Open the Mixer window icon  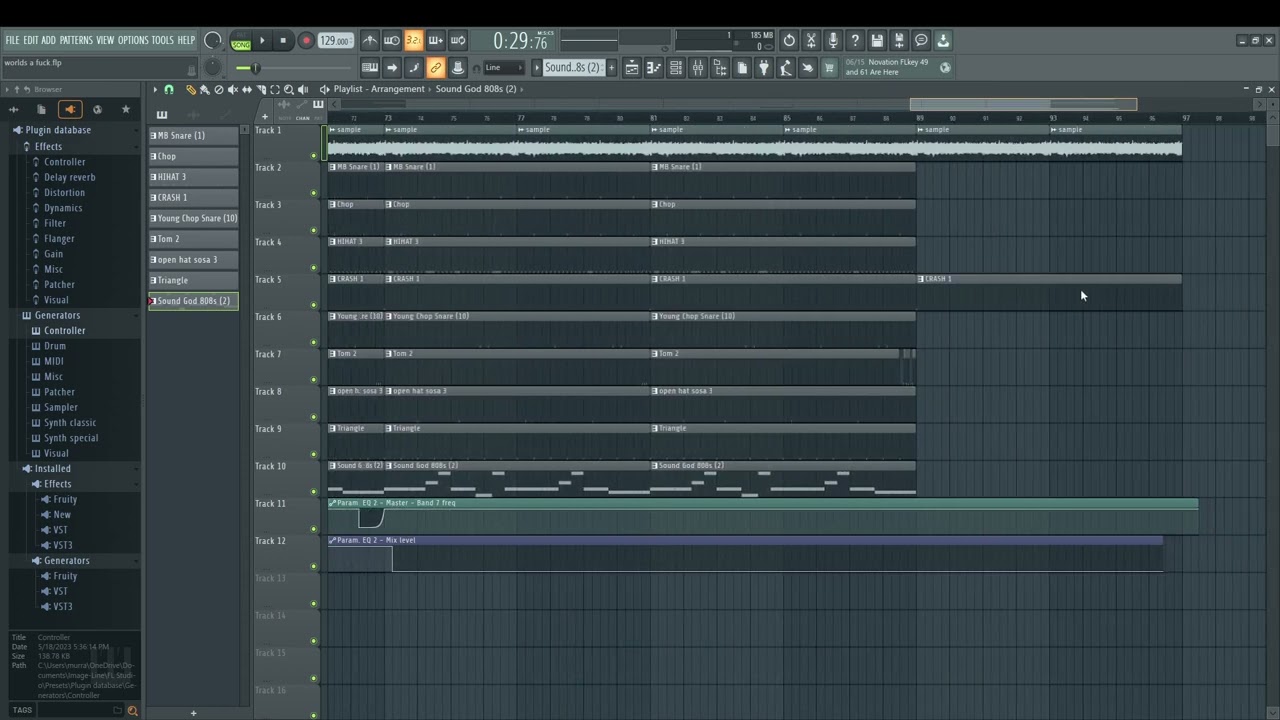pos(698,68)
